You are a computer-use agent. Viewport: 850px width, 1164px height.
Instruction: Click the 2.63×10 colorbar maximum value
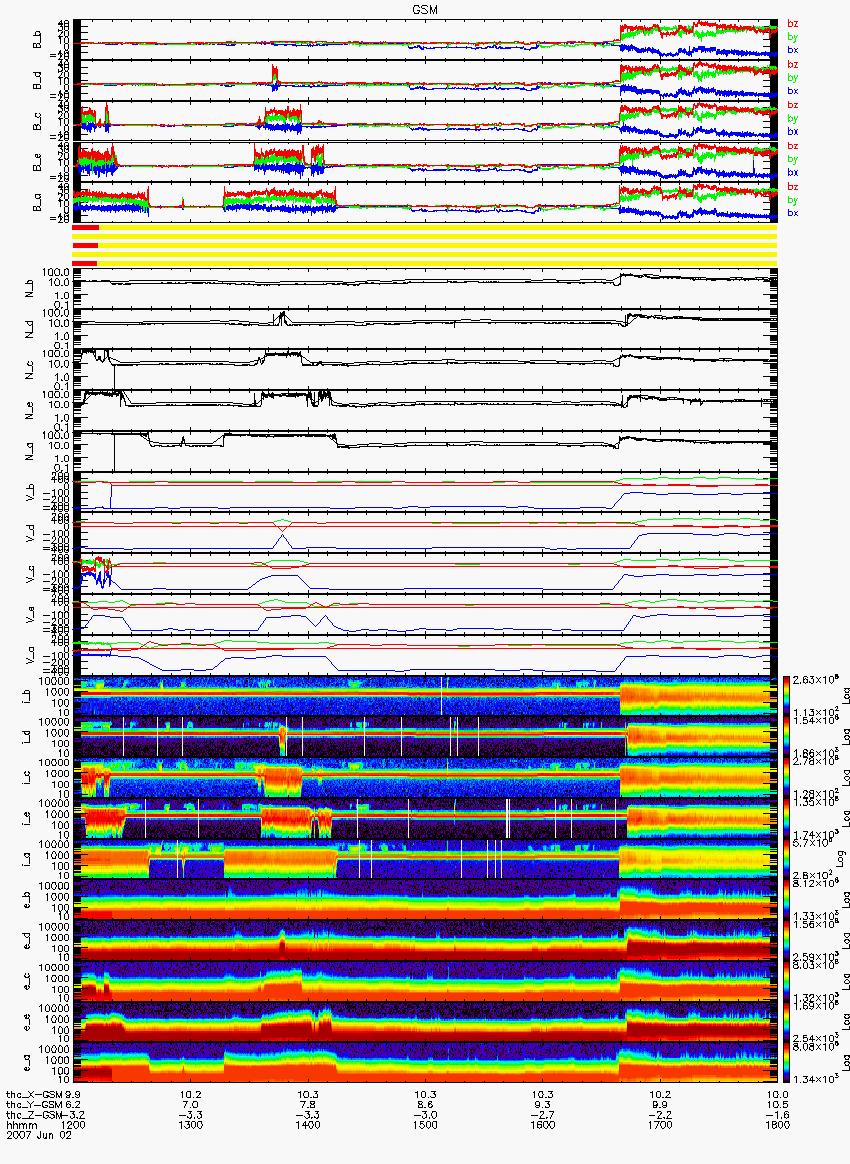tap(814, 680)
